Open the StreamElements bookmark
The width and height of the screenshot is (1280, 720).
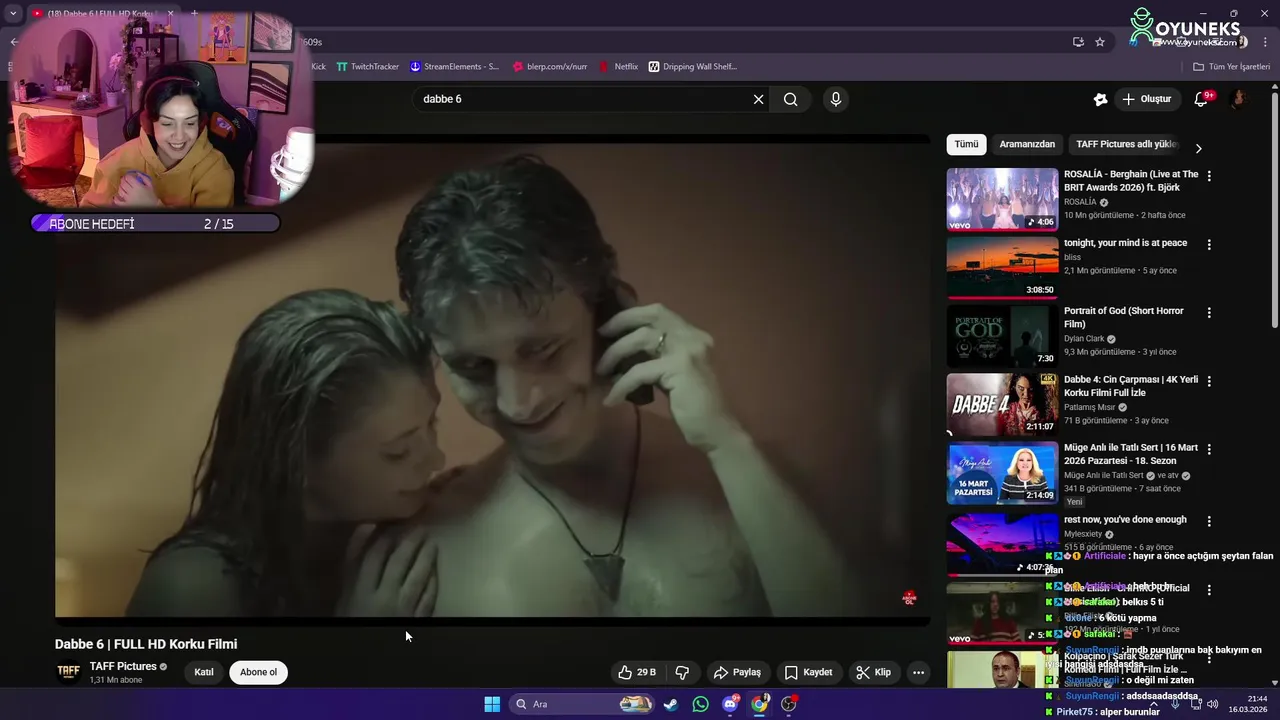pos(454,66)
